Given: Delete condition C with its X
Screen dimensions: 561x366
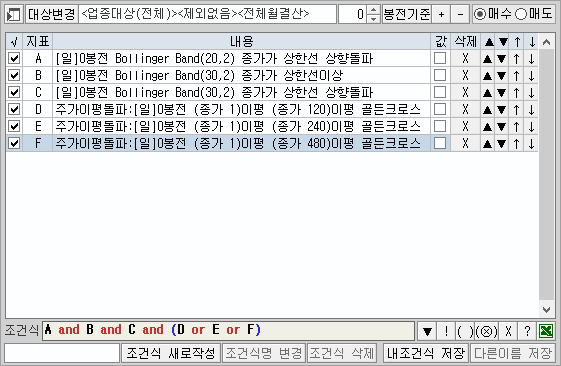Looking at the screenshot, I should tap(465, 92).
